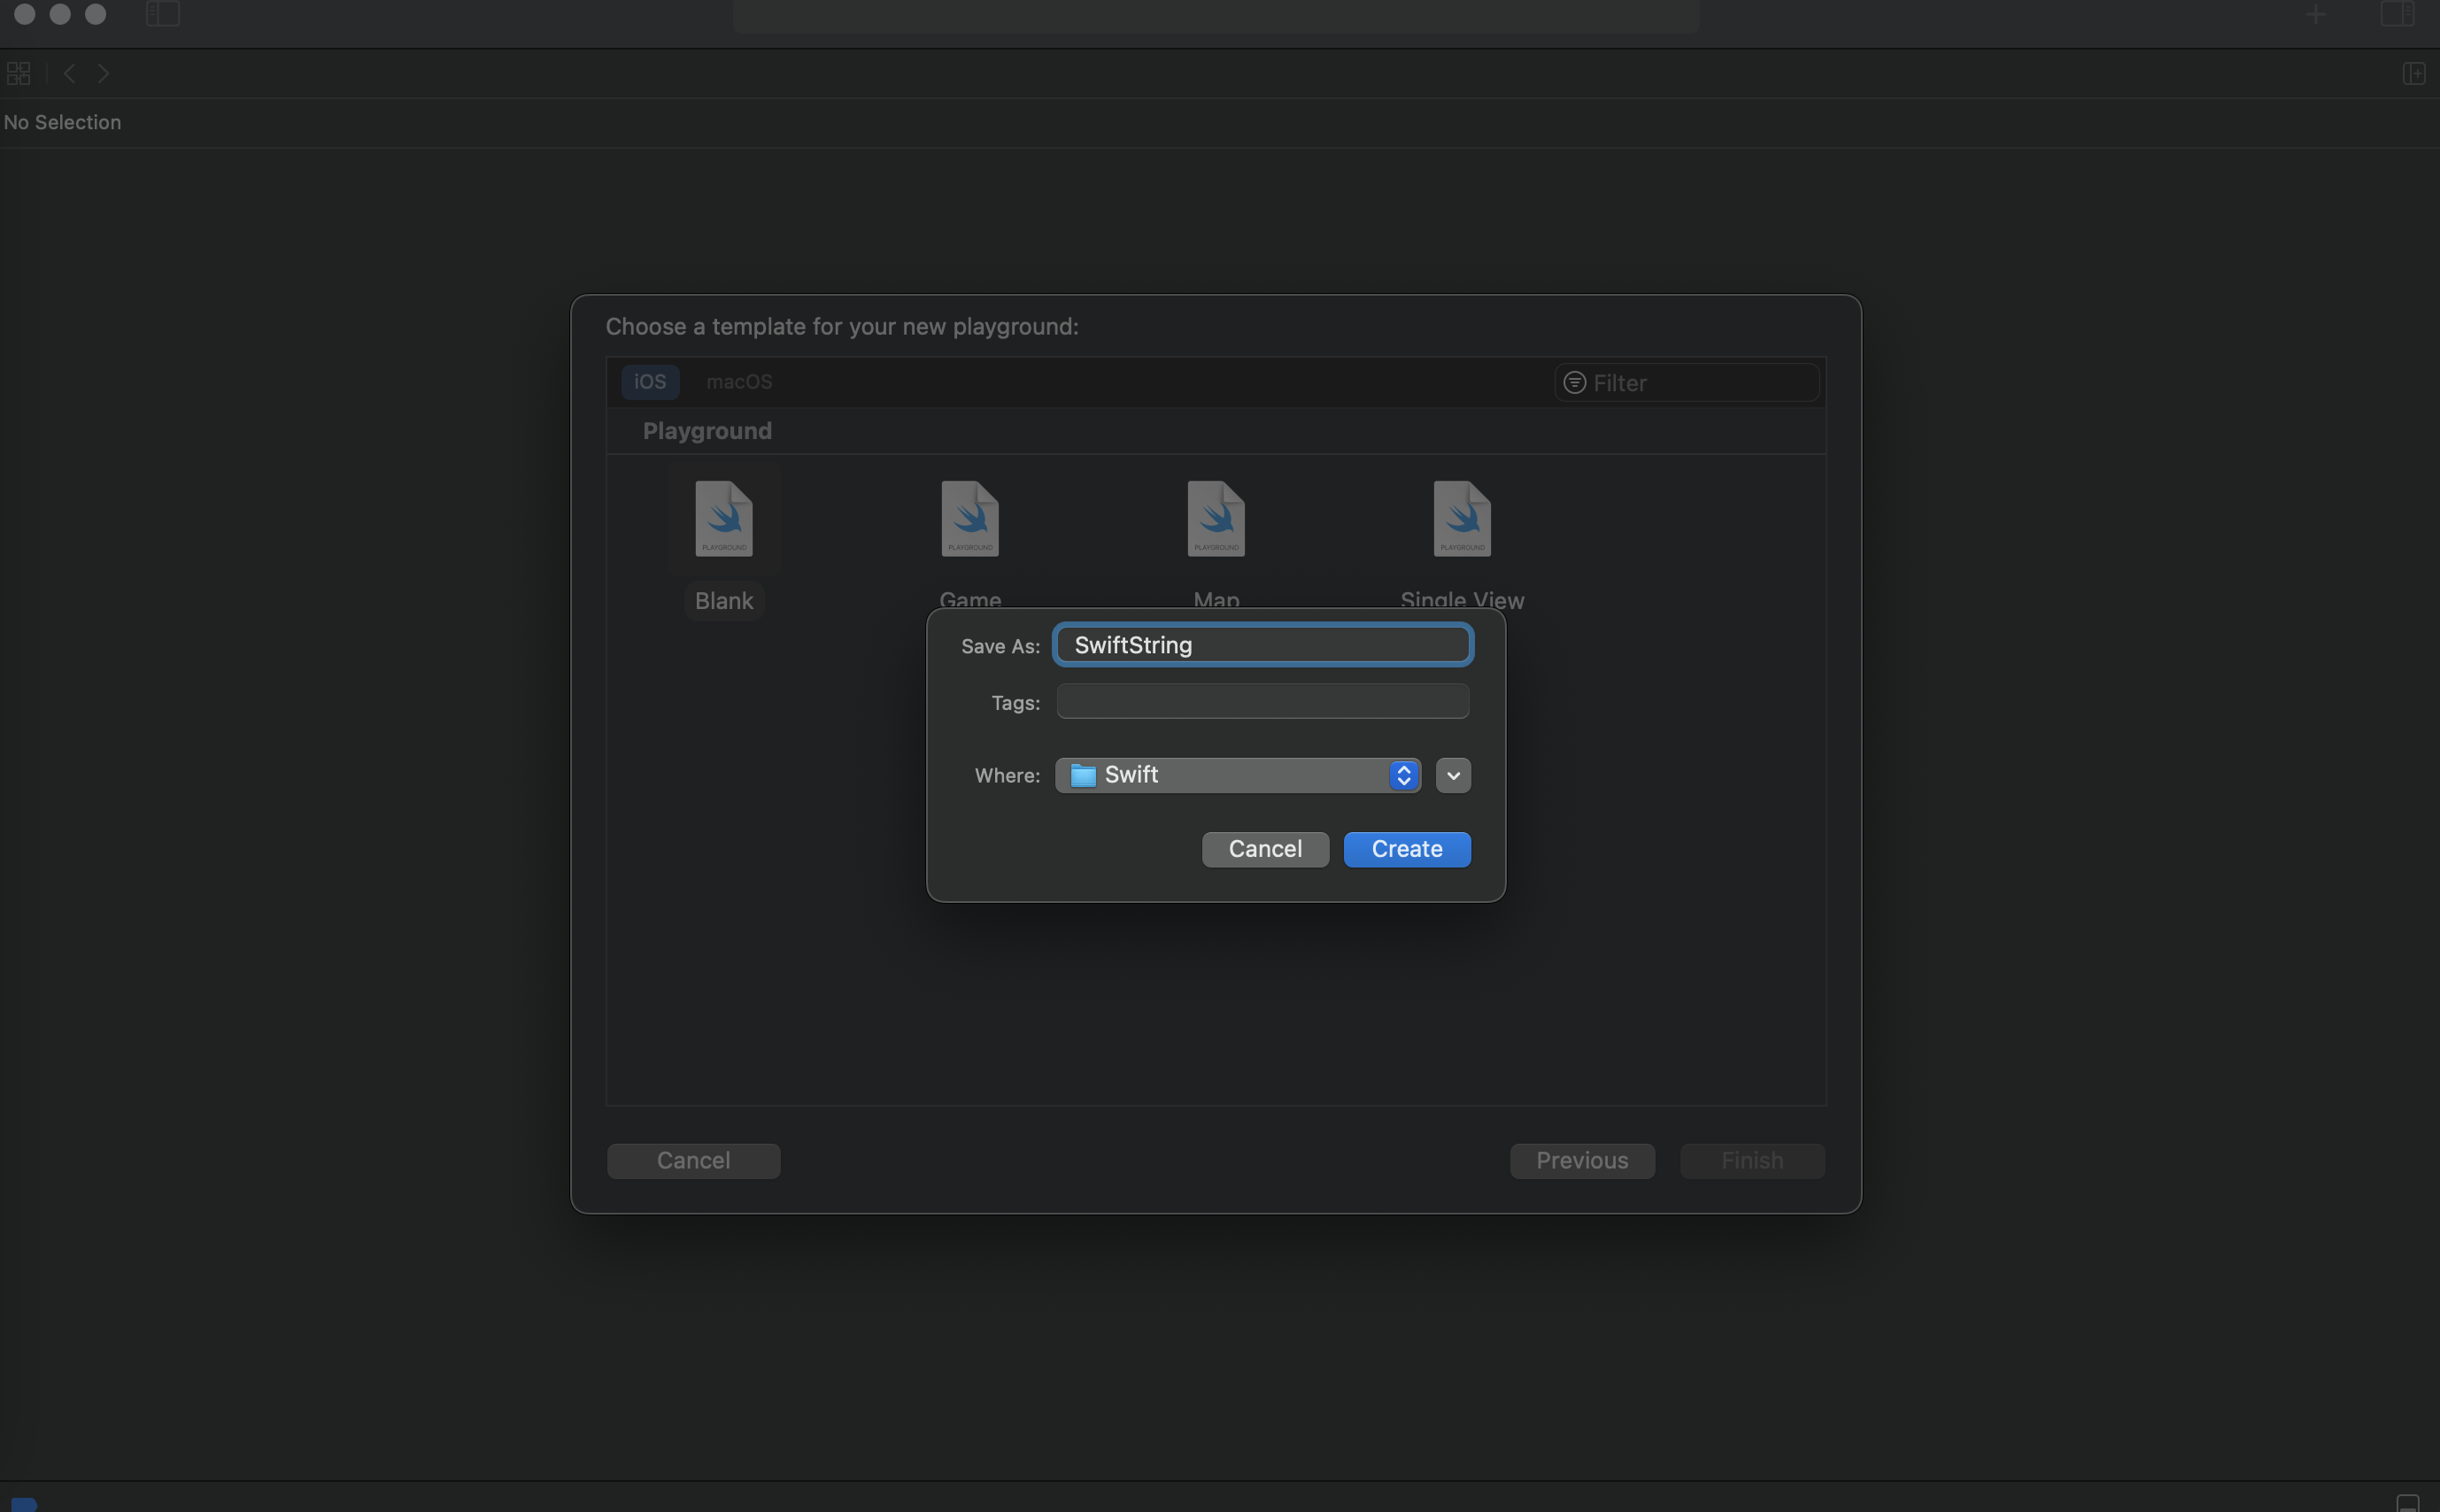Select the Blank playground template icon
The image size is (2440, 1512).
coord(724,519)
